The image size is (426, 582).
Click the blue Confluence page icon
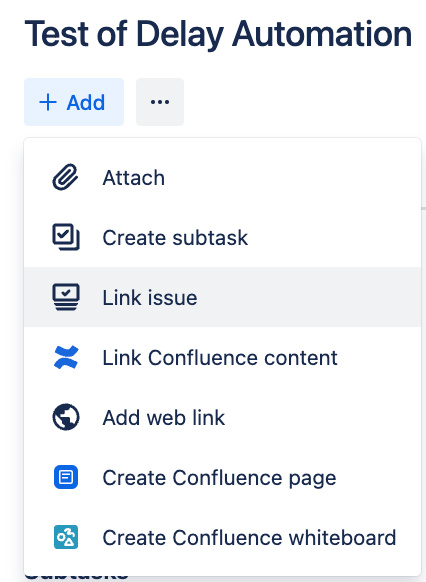[66, 477]
